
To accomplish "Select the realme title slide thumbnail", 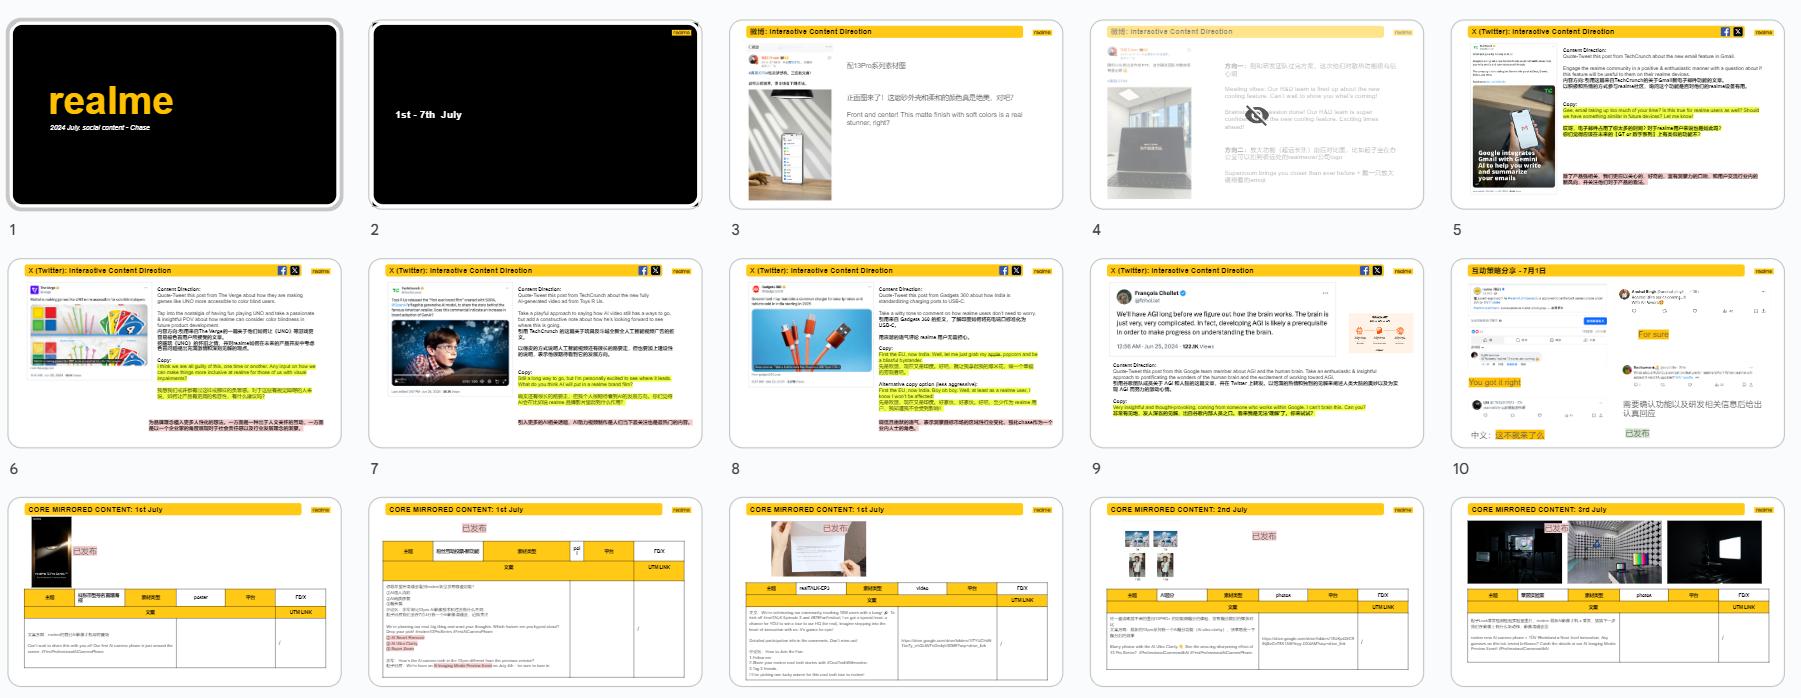I will point(175,115).
